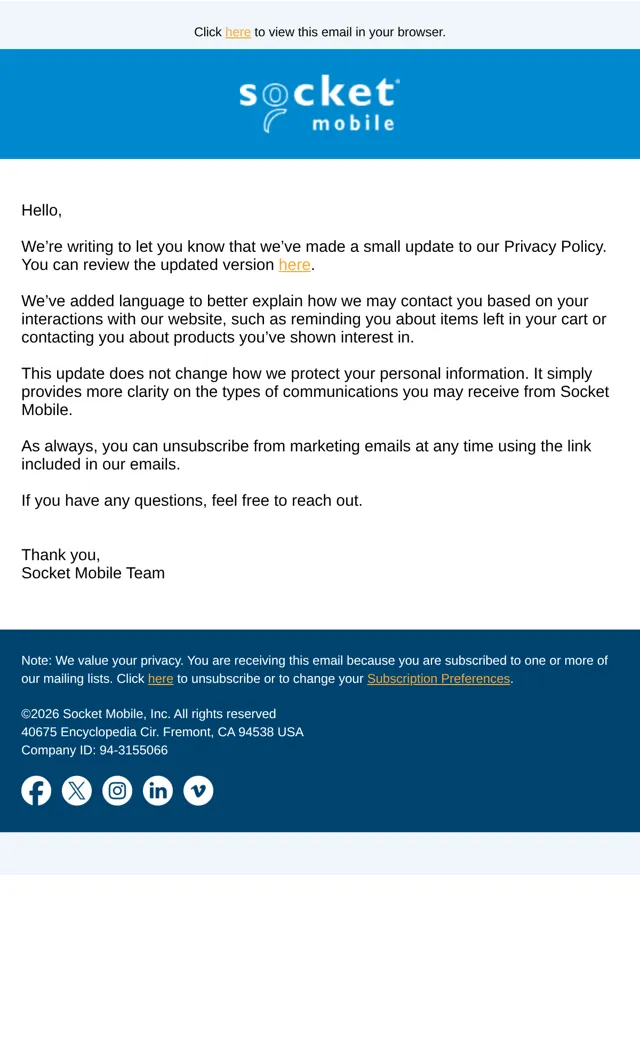Click the footer 'here' link to unsubscribe

tap(160, 679)
